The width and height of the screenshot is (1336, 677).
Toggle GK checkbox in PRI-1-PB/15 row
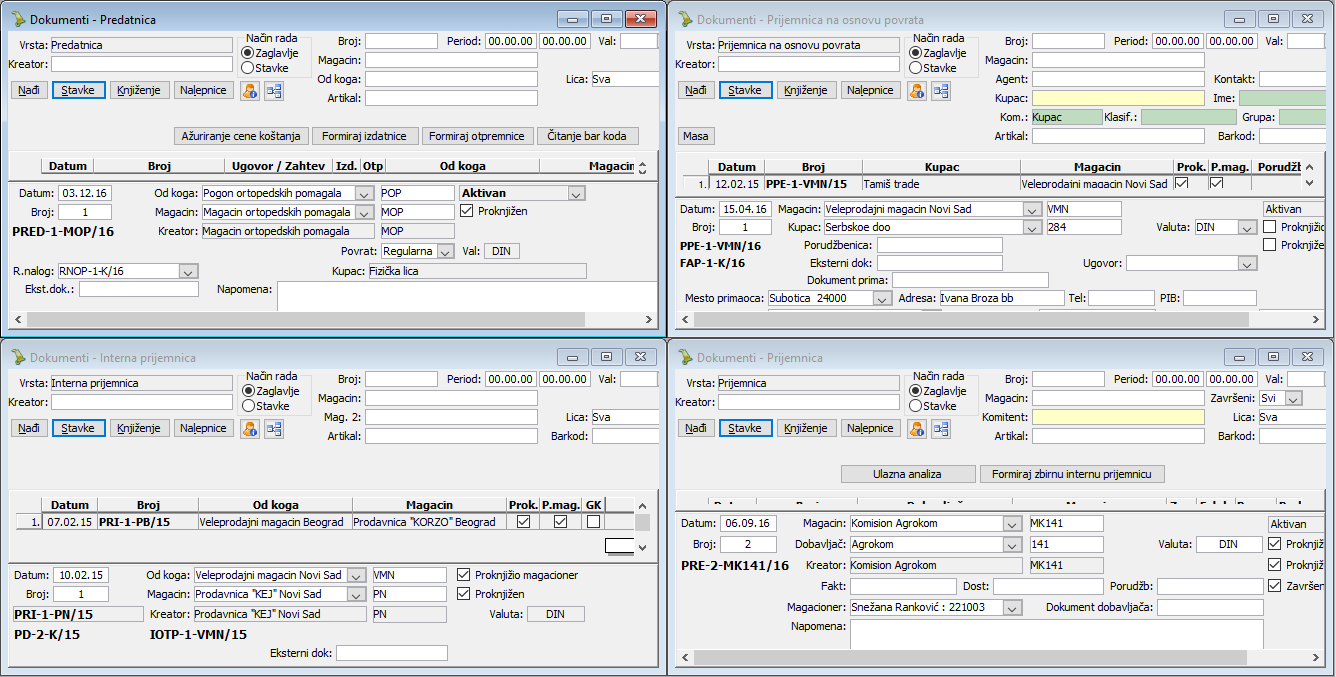click(594, 522)
